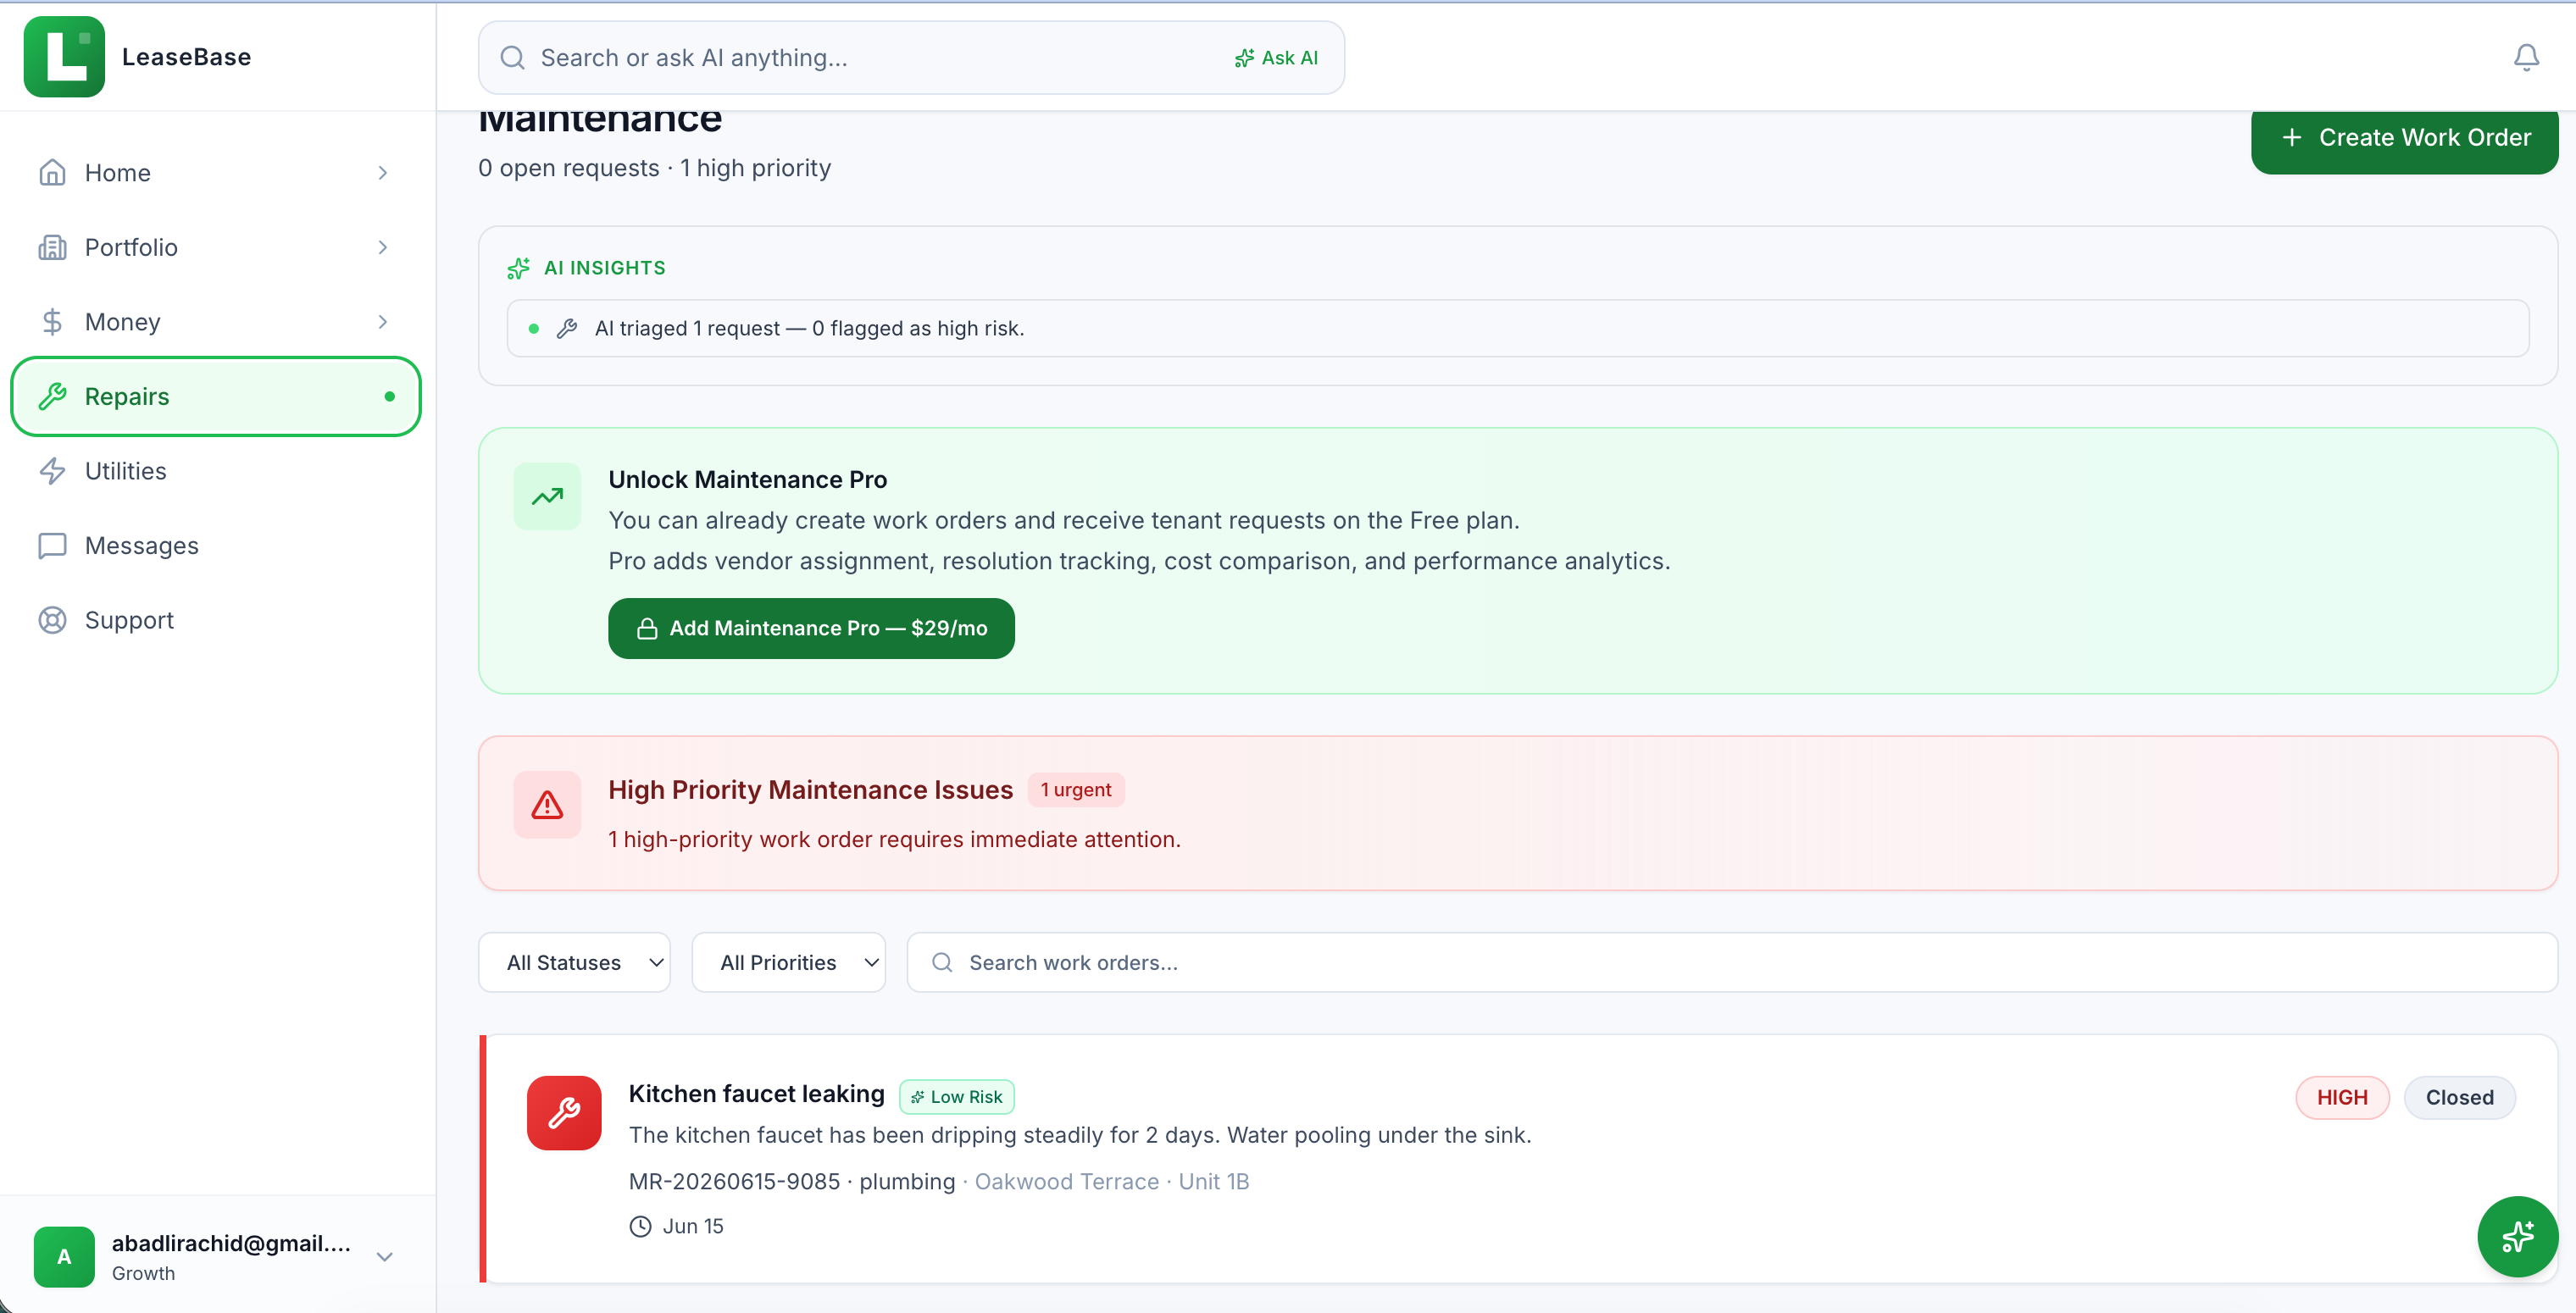Click the notification bell icon
The width and height of the screenshot is (2576, 1313).
(2526, 57)
